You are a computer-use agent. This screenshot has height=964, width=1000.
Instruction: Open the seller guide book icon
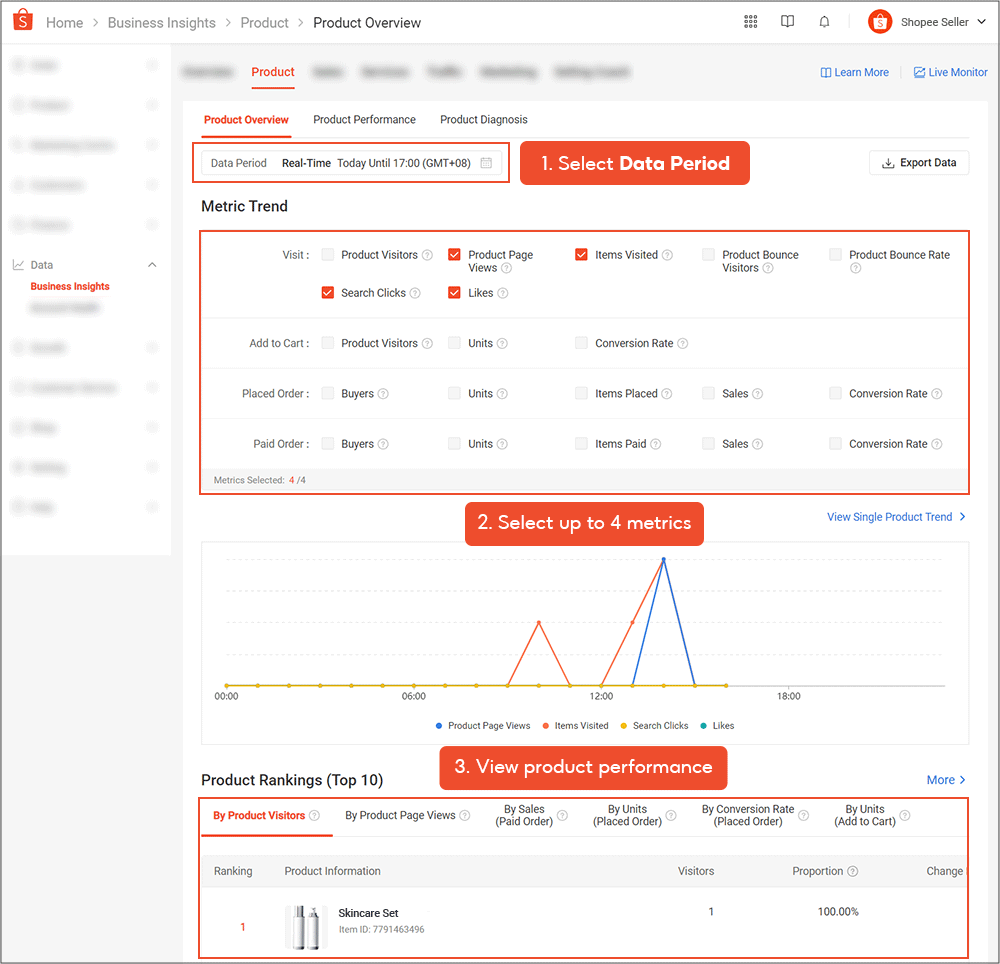[787, 21]
